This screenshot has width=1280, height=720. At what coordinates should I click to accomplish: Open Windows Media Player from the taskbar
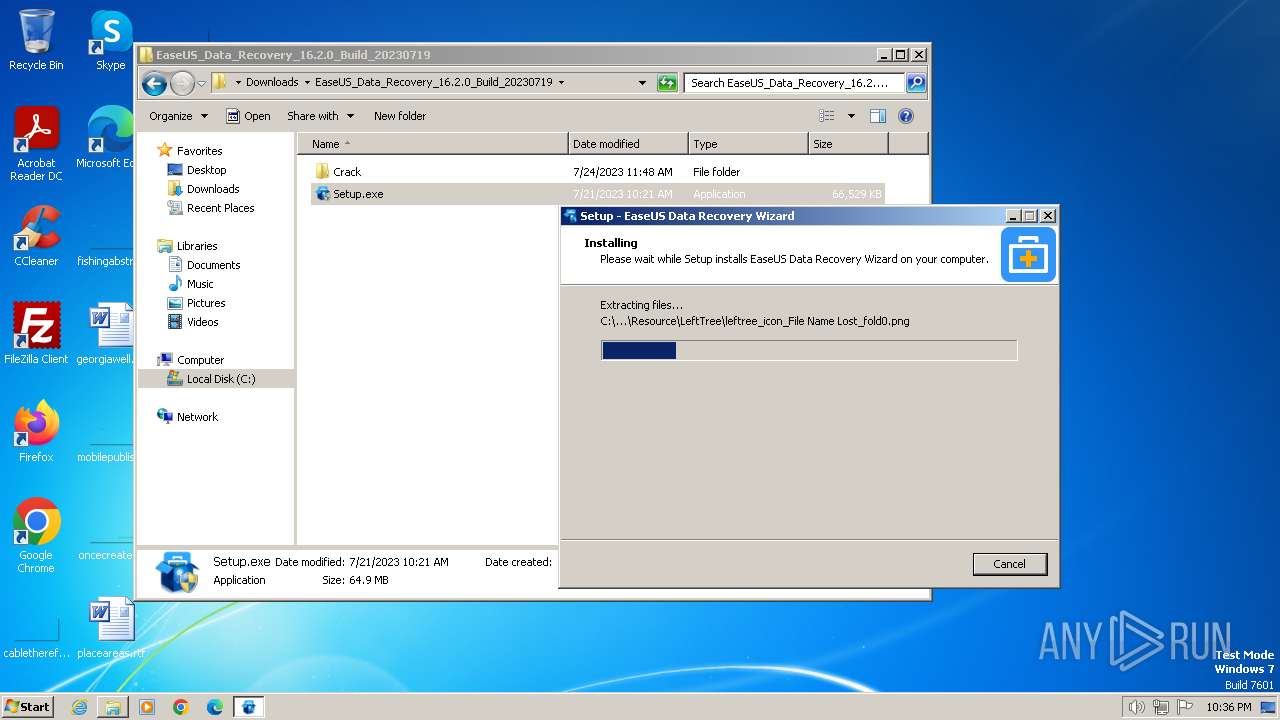(x=147, y=707)
